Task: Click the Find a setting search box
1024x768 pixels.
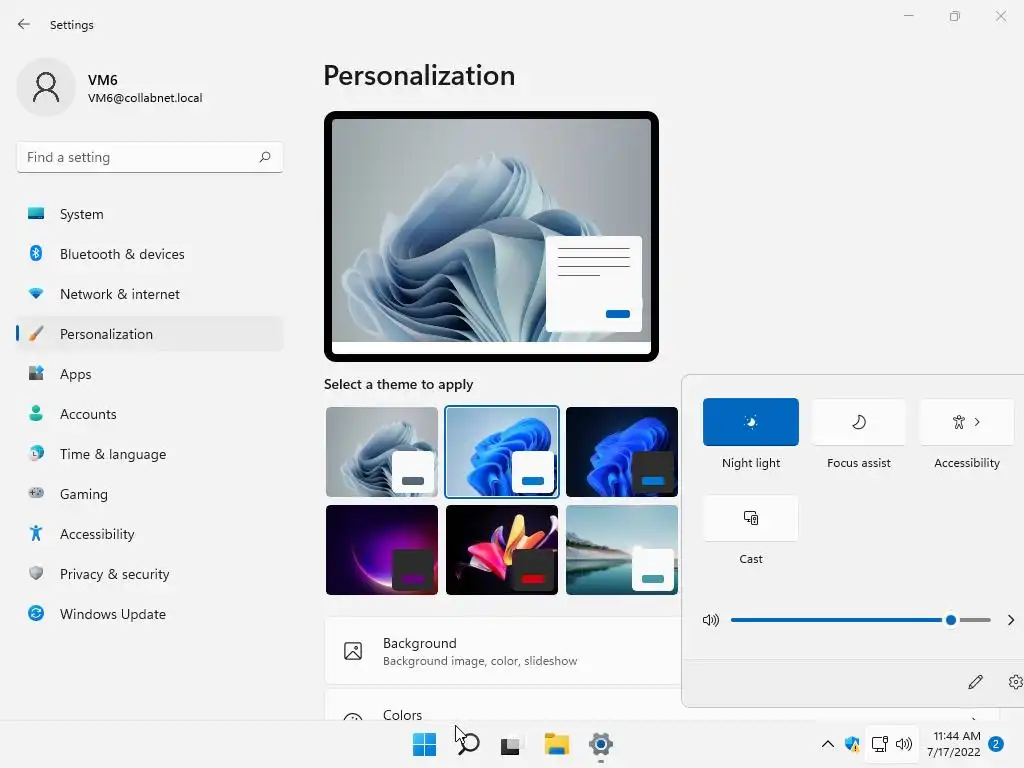Action: (150, 157)
